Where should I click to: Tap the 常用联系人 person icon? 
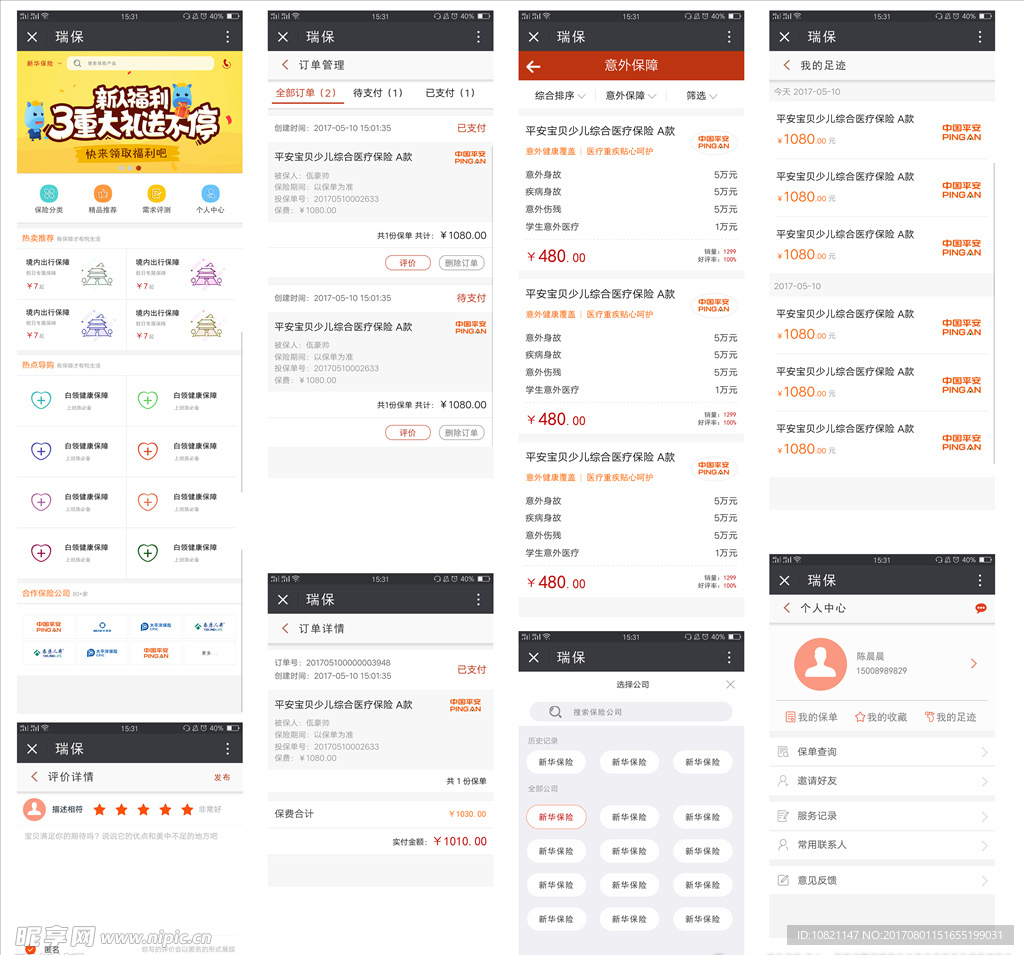783,845
